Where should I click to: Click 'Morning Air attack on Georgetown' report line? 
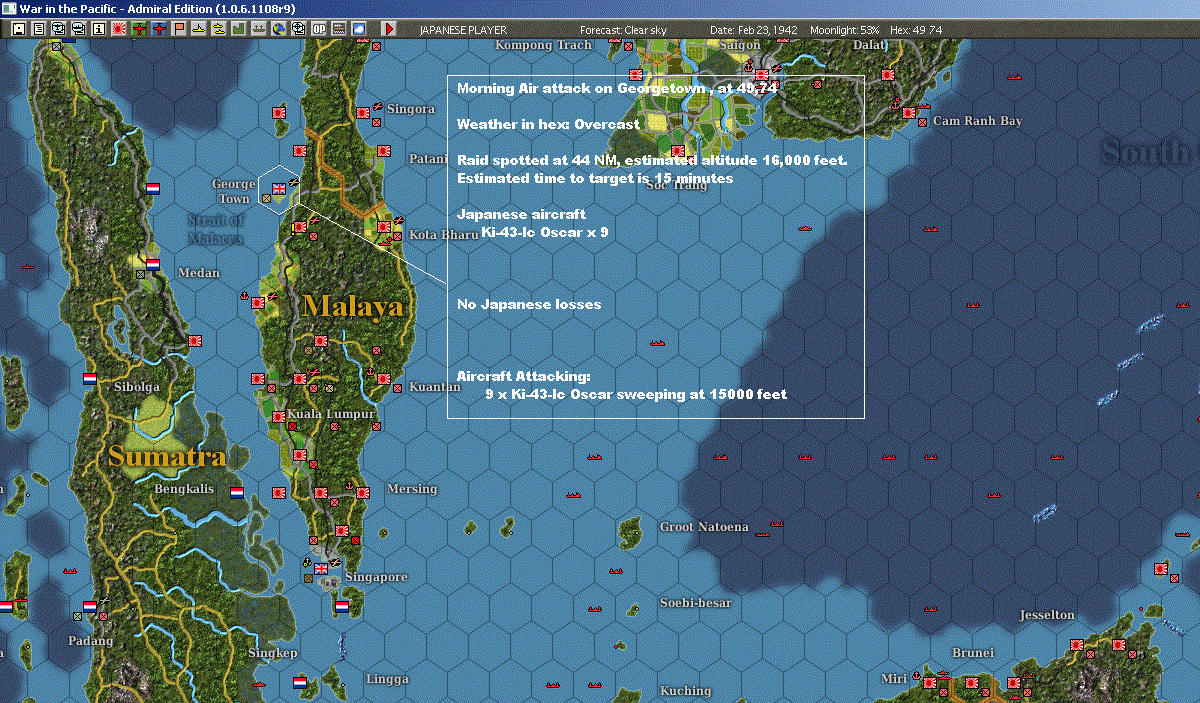[x=617, y=88]
